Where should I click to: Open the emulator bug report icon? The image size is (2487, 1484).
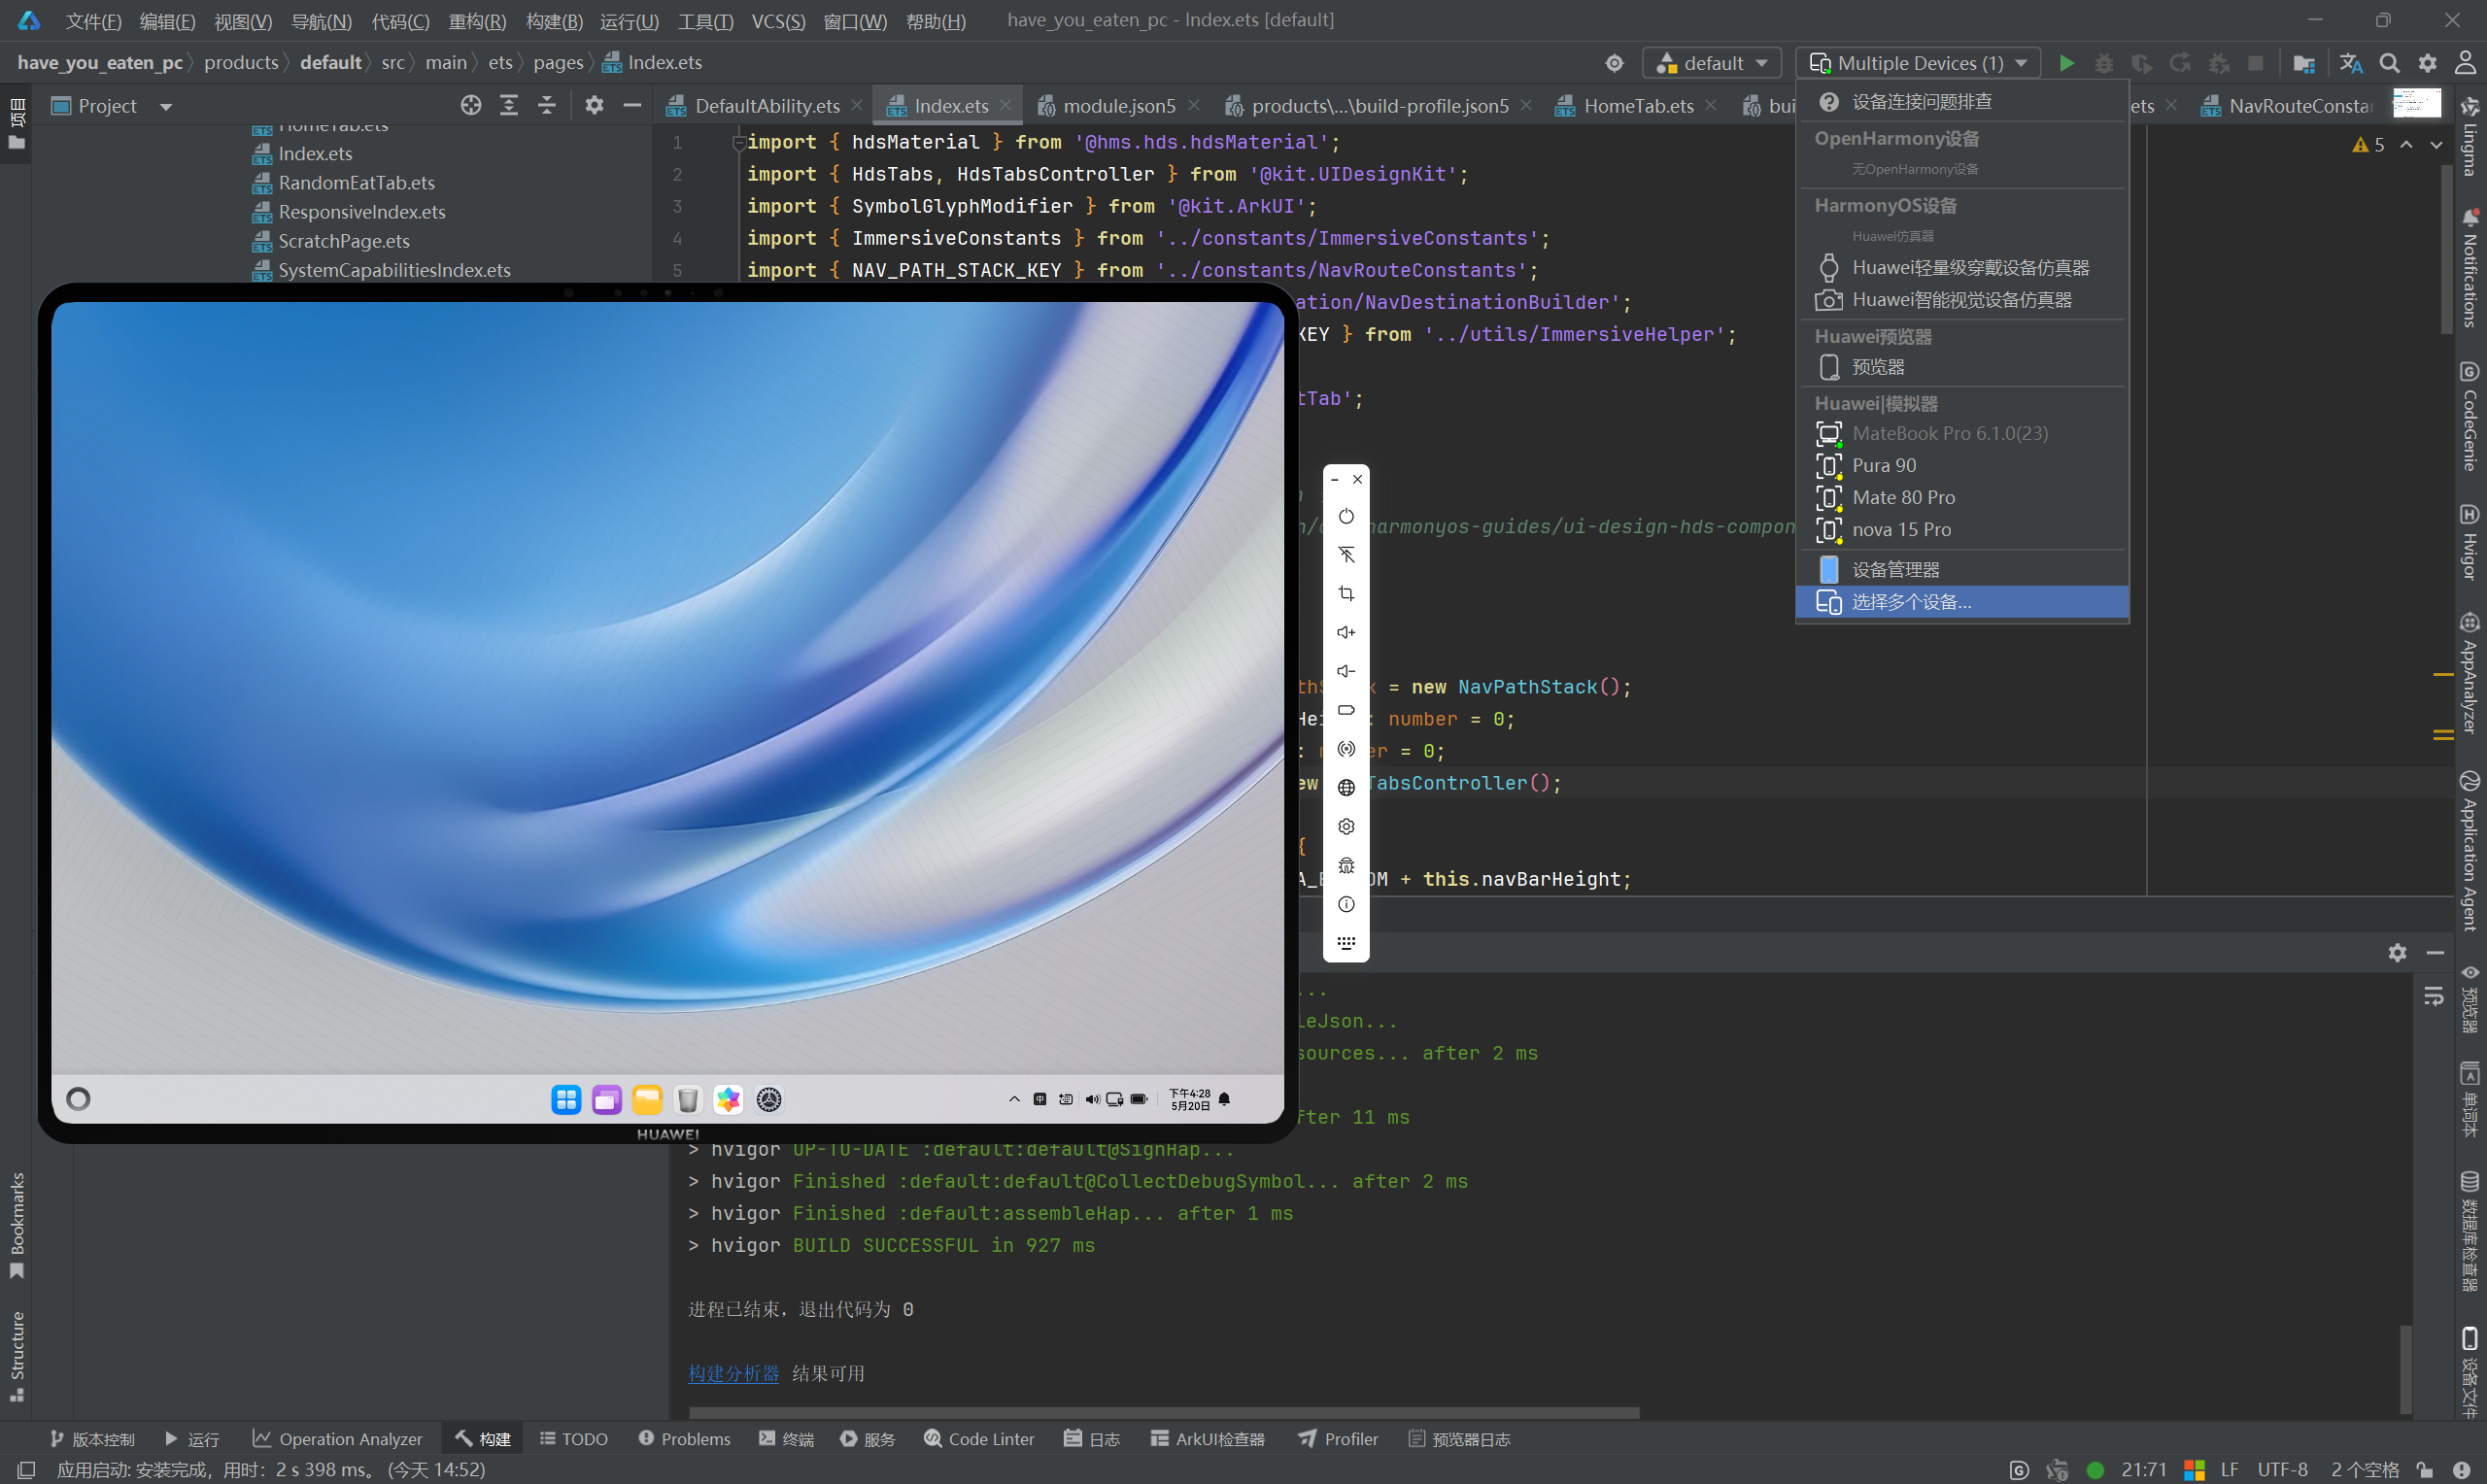1346,865
